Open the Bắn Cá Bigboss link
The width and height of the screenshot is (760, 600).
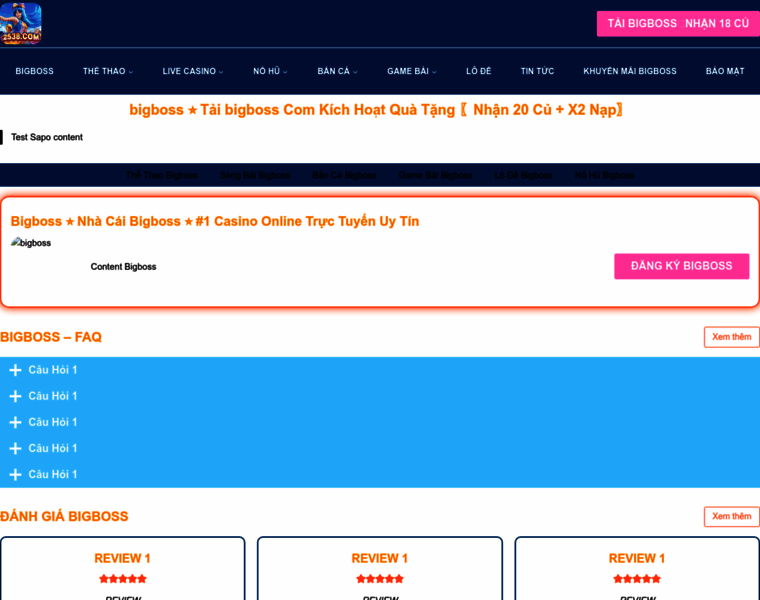[344, 175]
